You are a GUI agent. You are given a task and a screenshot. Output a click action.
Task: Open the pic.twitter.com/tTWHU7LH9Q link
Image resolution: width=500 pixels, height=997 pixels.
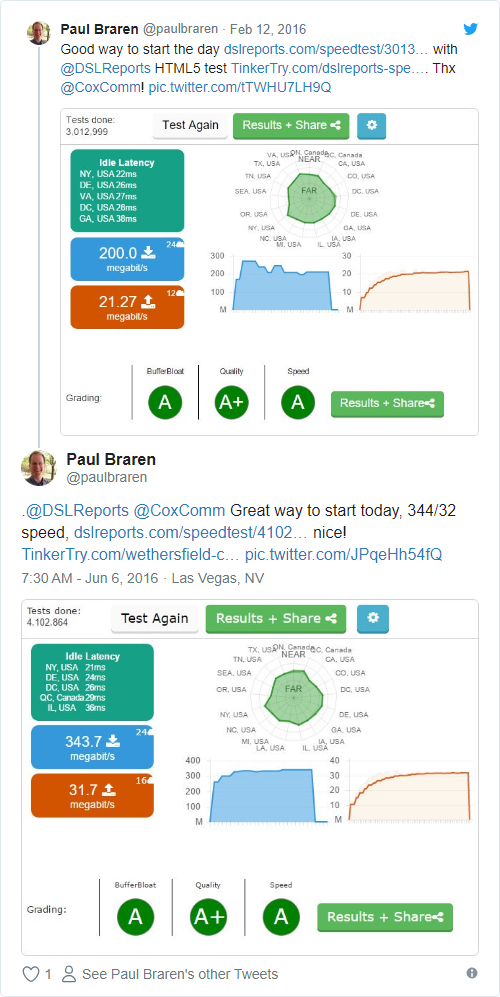pos(240,87)
